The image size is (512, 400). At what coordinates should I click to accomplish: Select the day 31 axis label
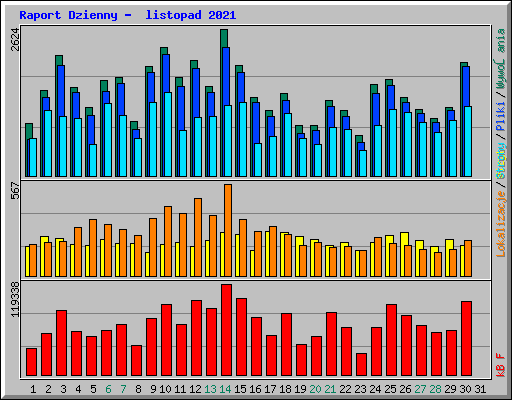[x=480, y=389]
